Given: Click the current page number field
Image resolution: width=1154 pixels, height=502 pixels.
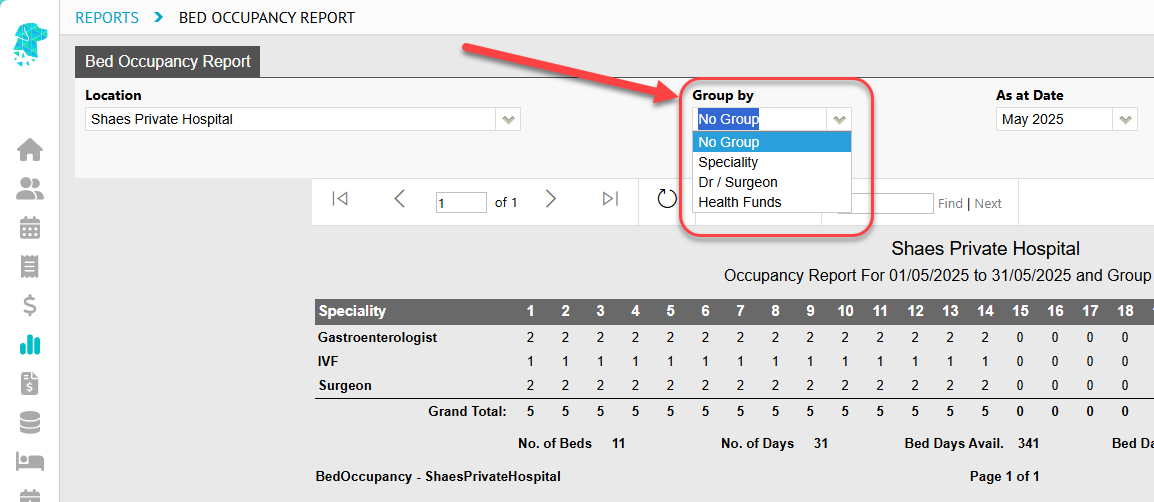Looking at the screenshot, I should tap(461, 202).
